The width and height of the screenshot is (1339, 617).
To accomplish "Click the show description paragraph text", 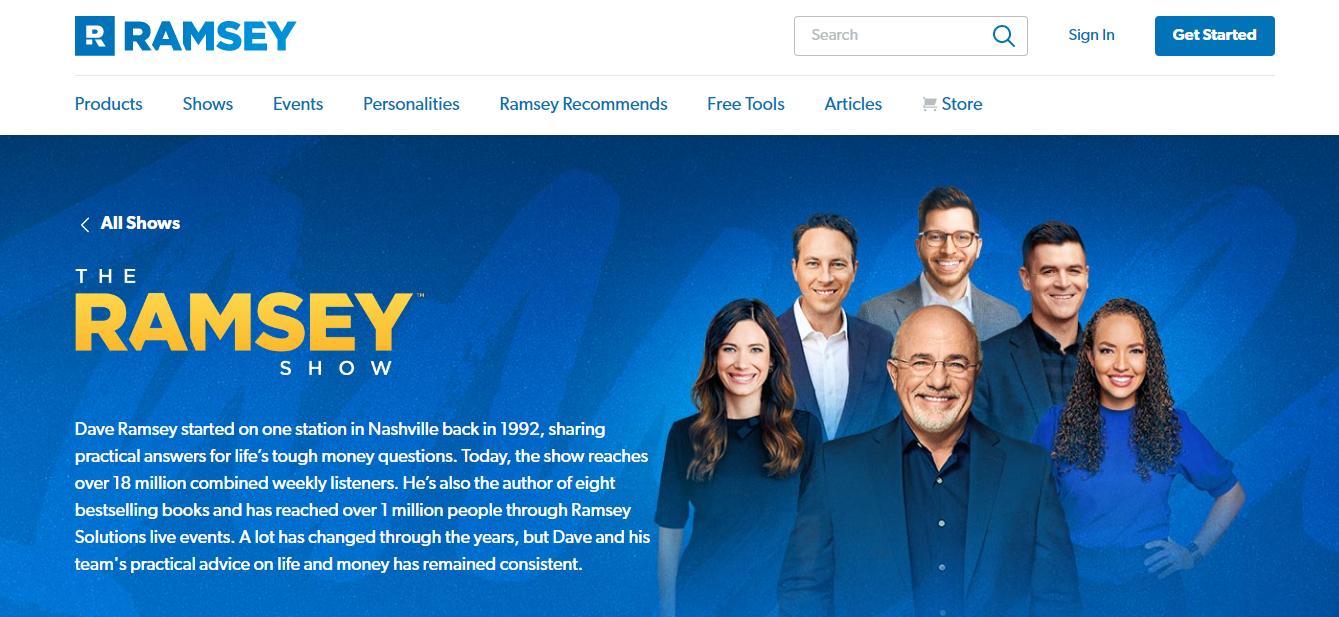I will coord(362,496).
